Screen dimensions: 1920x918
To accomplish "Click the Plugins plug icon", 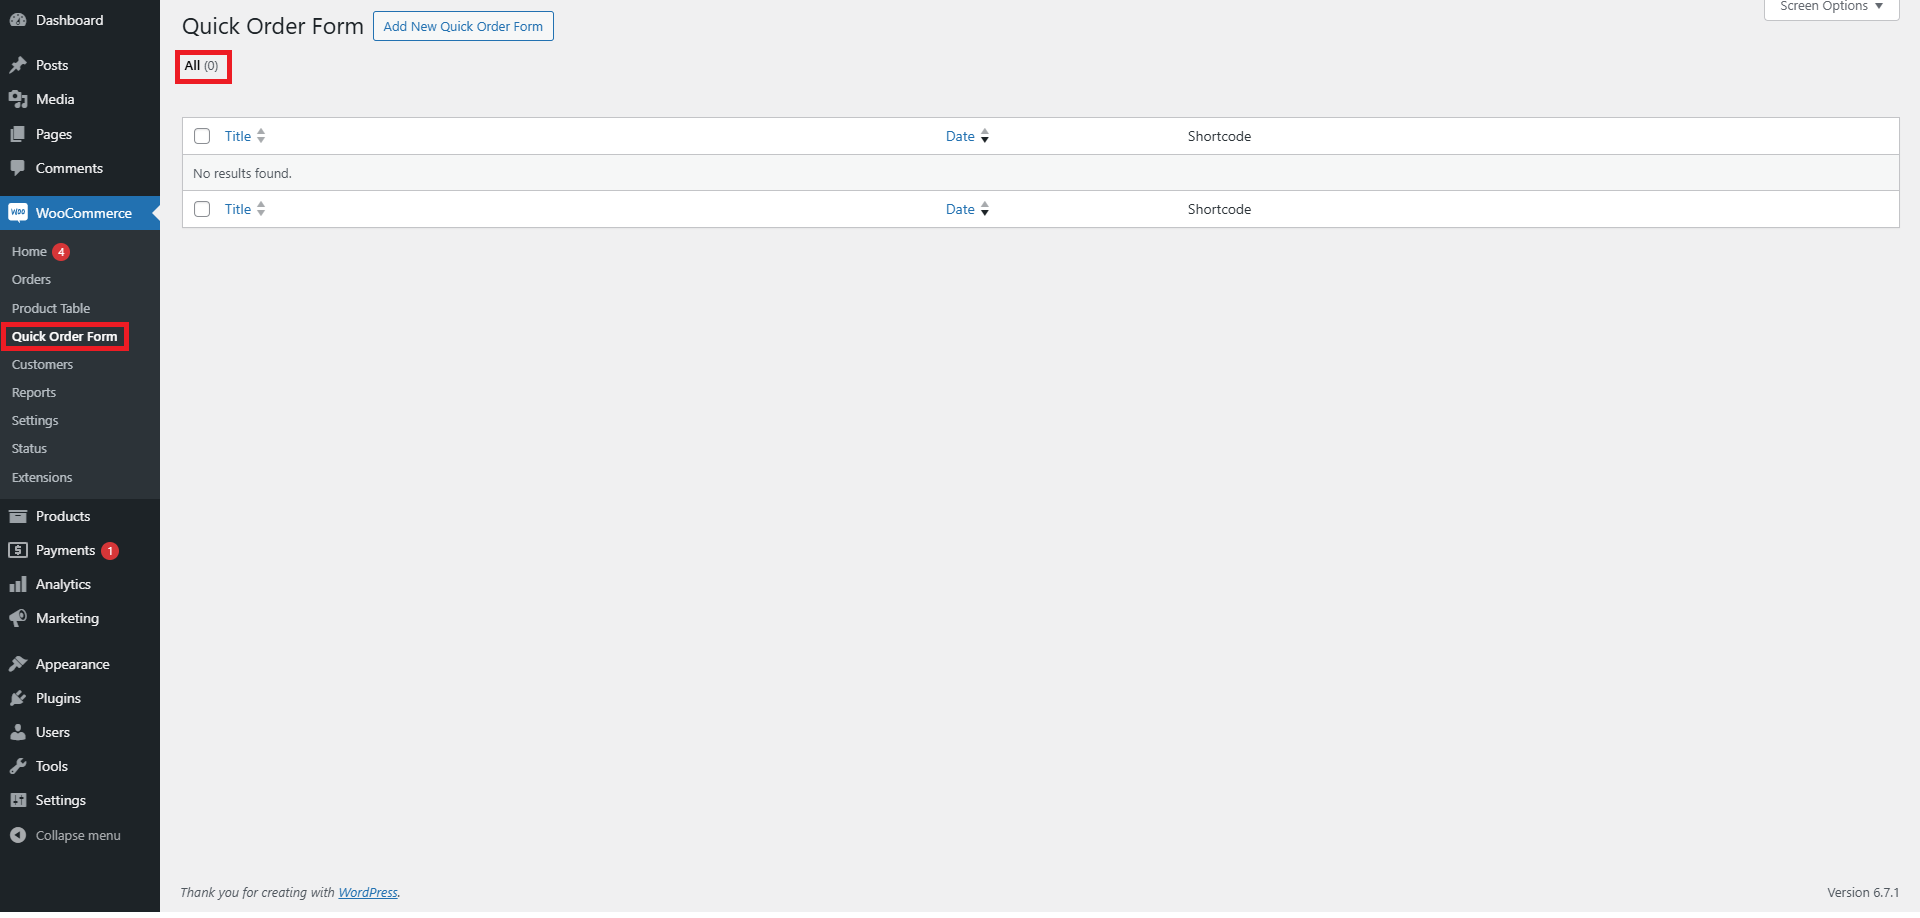I will click(x=18, y=698).
